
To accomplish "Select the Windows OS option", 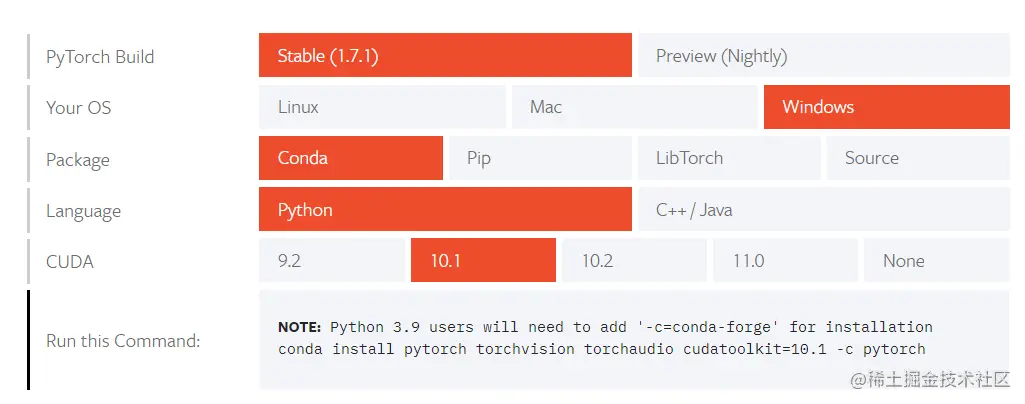I will [886, 107].
